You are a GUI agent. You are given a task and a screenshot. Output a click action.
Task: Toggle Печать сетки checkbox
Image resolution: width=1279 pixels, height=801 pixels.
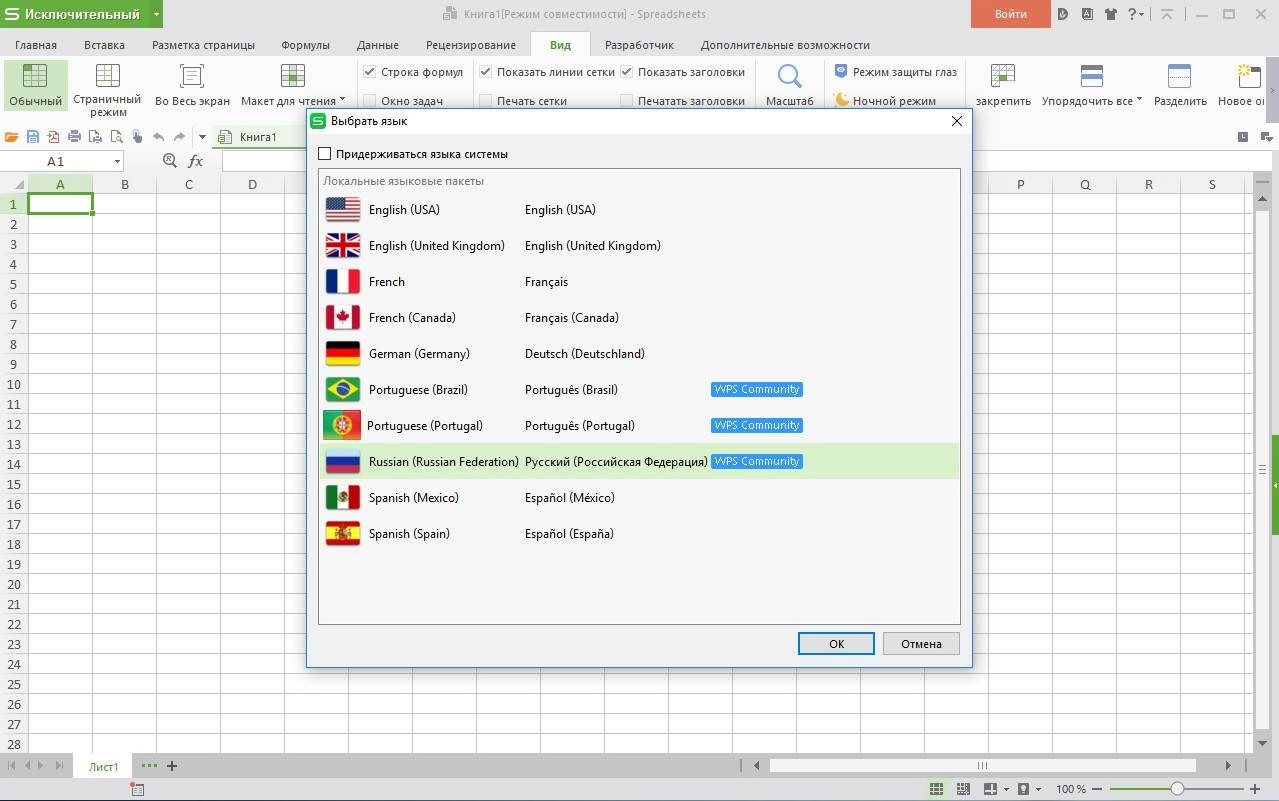click(485, 101)
